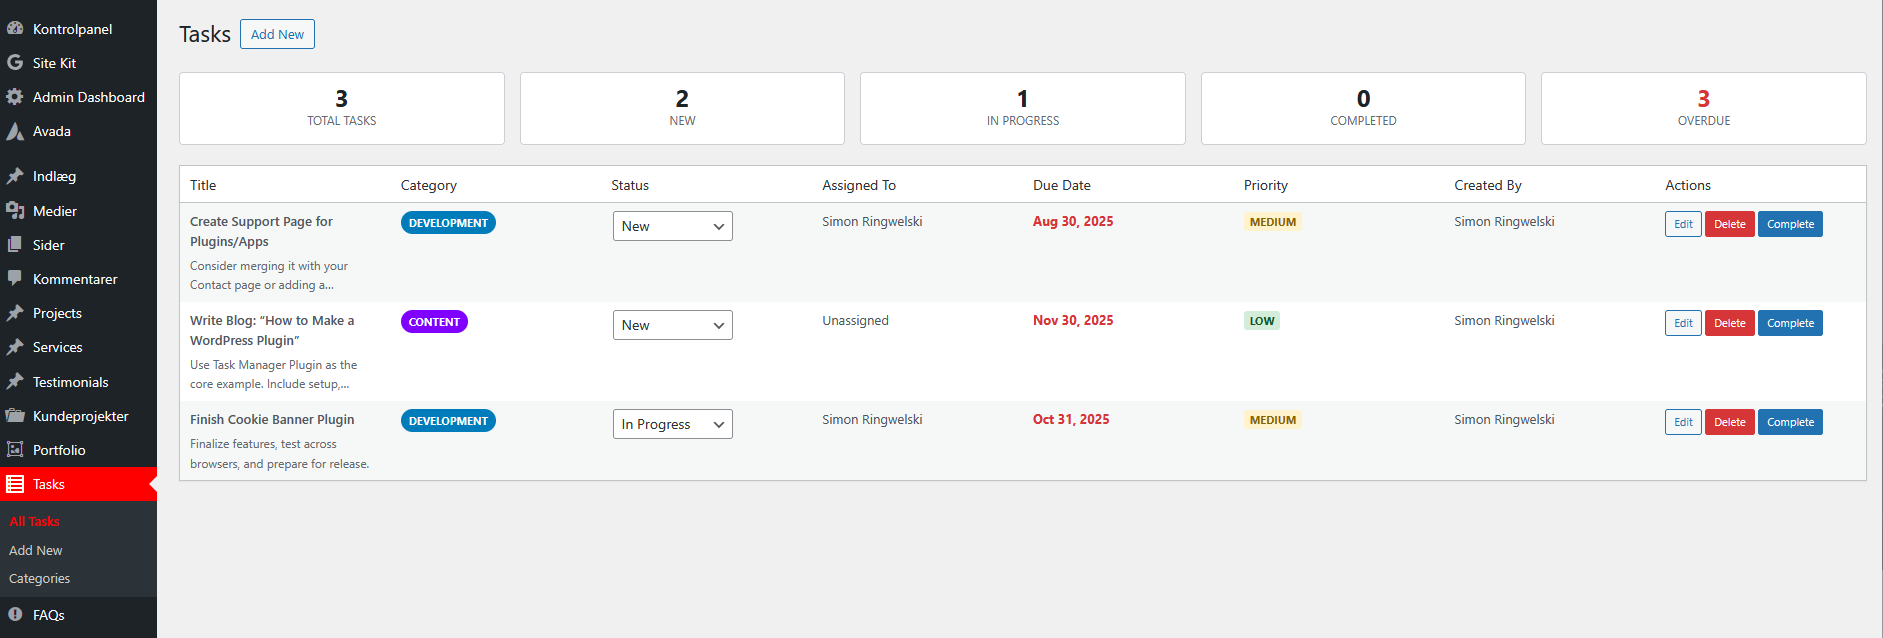Click DEVELOPMENT badge on Create Support Page row

click(448, 223)
